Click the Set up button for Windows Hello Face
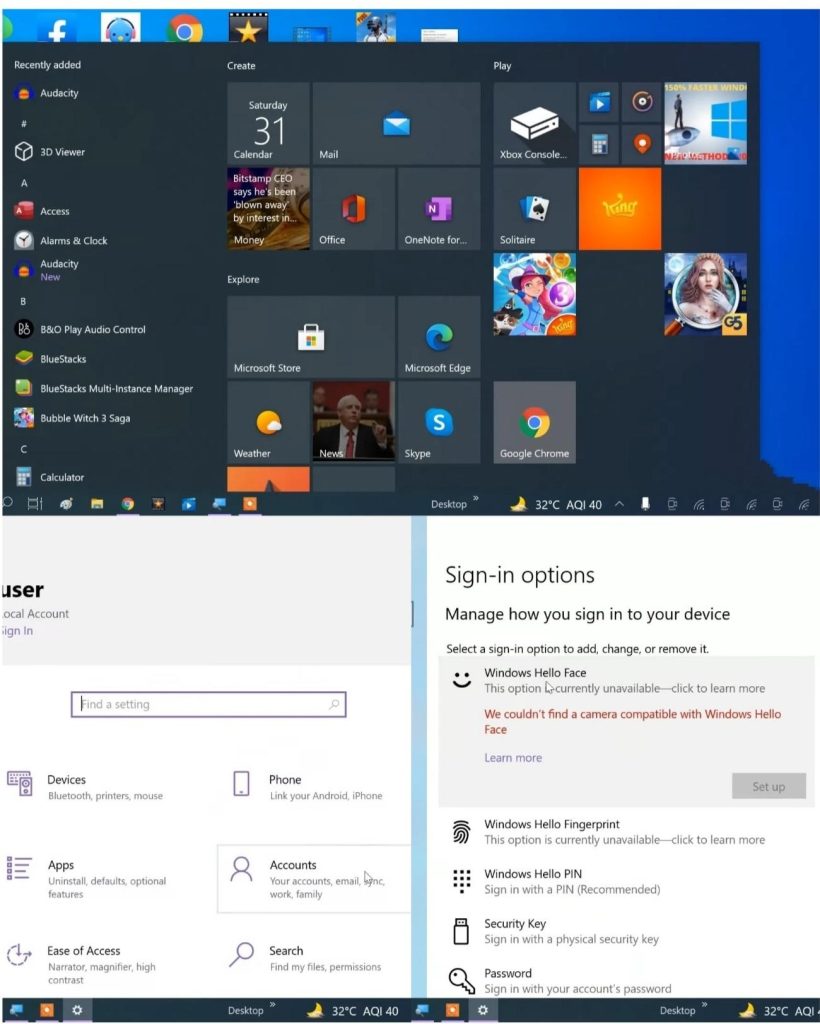The width and height of the screenshot is (820, 1024). click(x=769, y=786)
